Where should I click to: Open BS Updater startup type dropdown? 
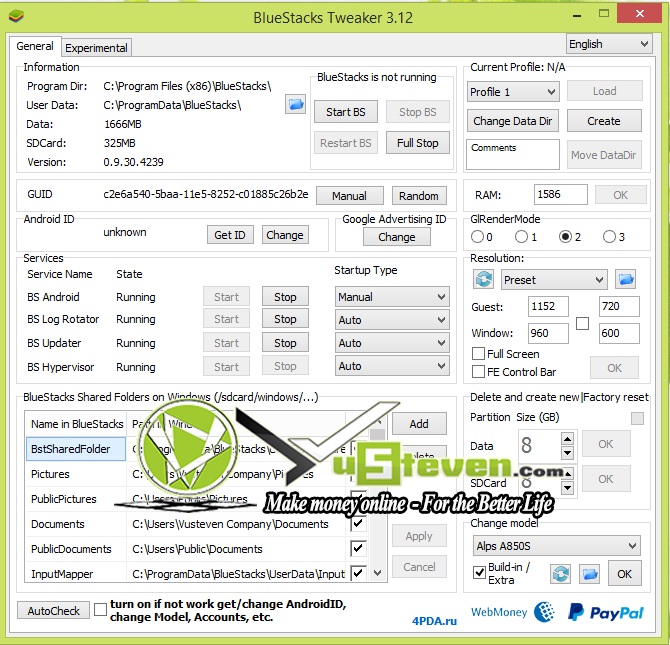coord(392,343)
